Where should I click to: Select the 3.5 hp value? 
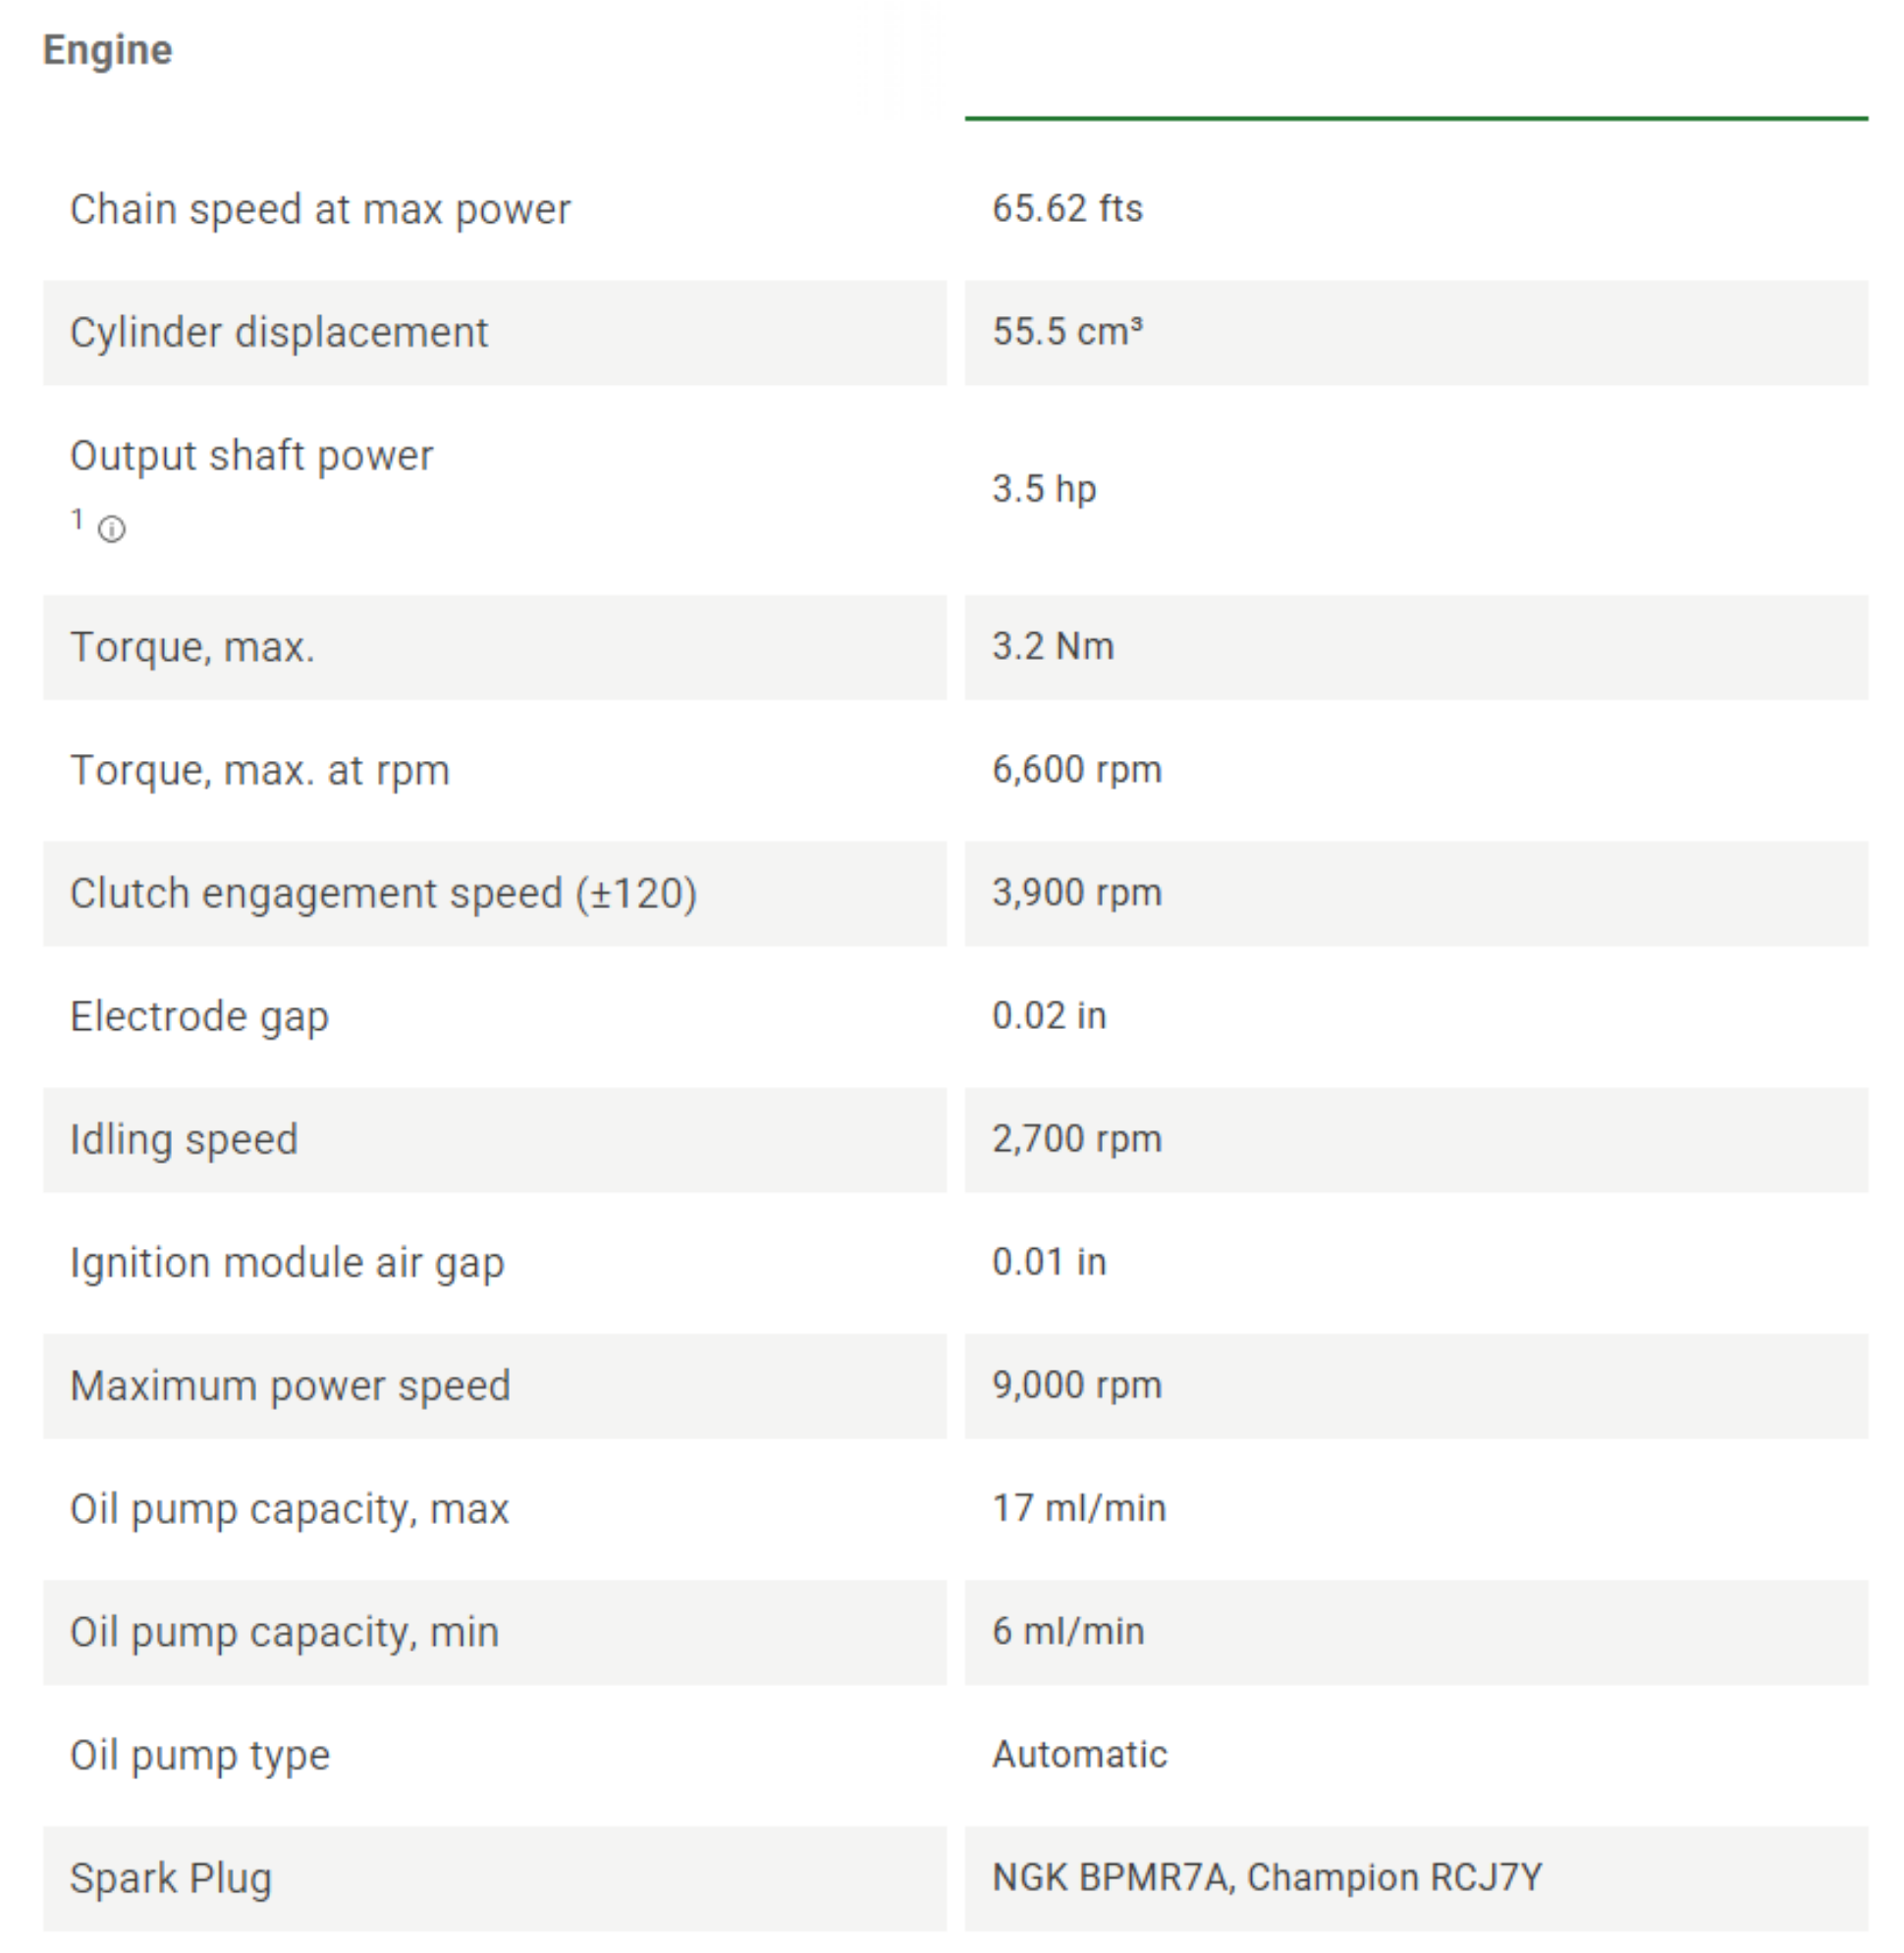pyautogui.click(x=1044, y=489)
